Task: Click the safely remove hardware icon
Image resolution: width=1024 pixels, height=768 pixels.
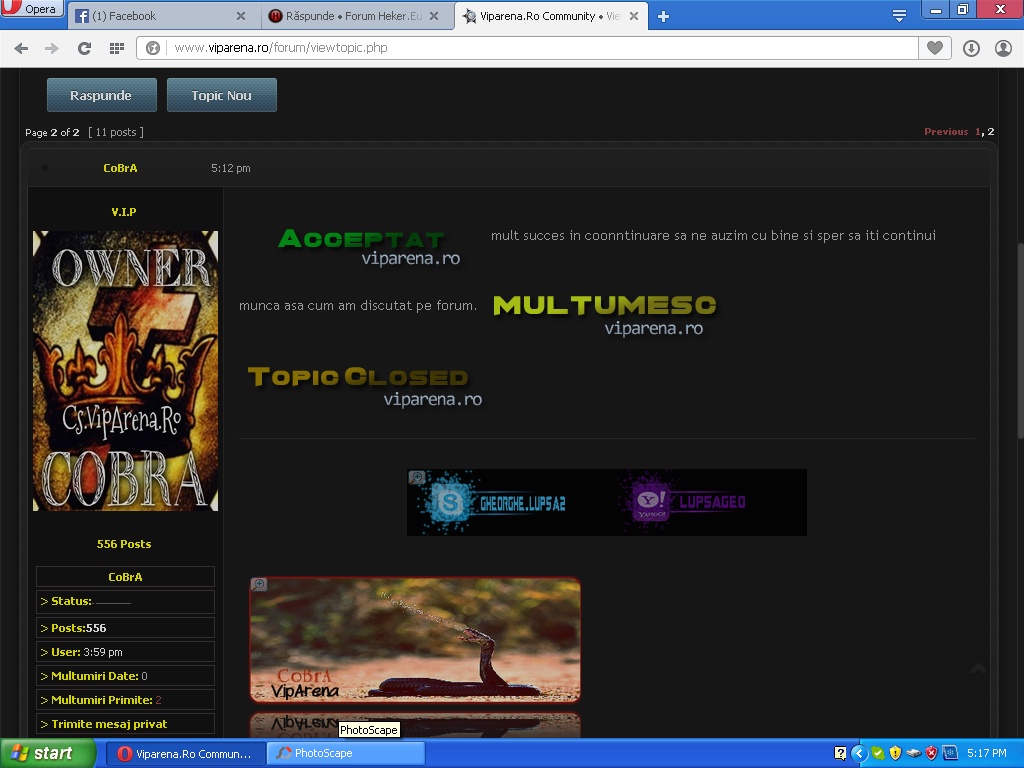Action: (x=914, y=753)
